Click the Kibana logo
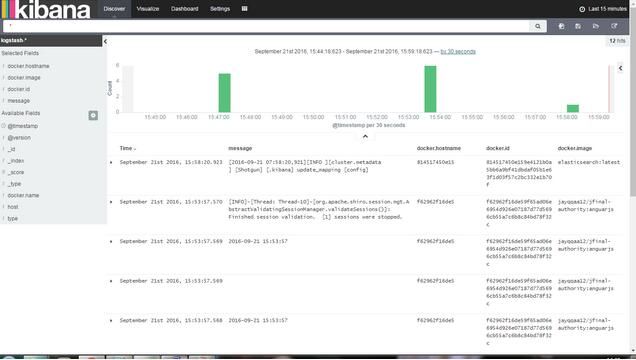Viewport: 636px width, 360px height. click(45, 9)
